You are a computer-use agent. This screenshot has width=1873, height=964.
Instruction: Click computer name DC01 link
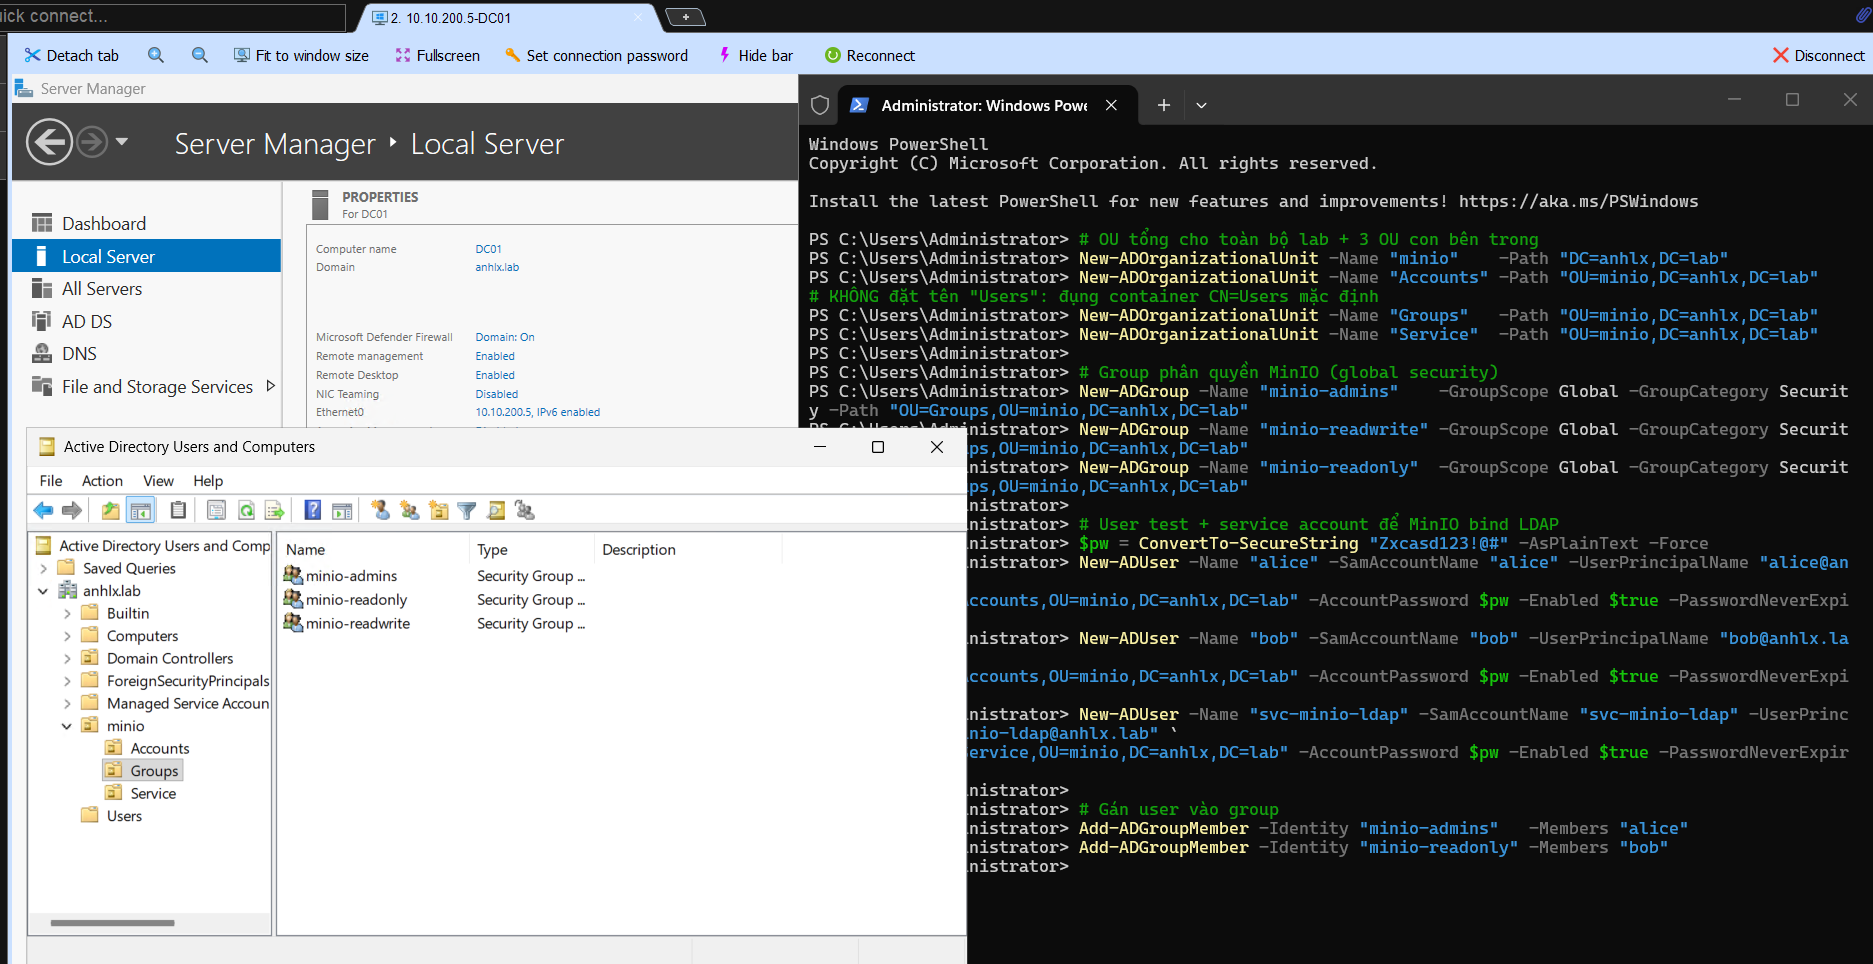[488, 249]
